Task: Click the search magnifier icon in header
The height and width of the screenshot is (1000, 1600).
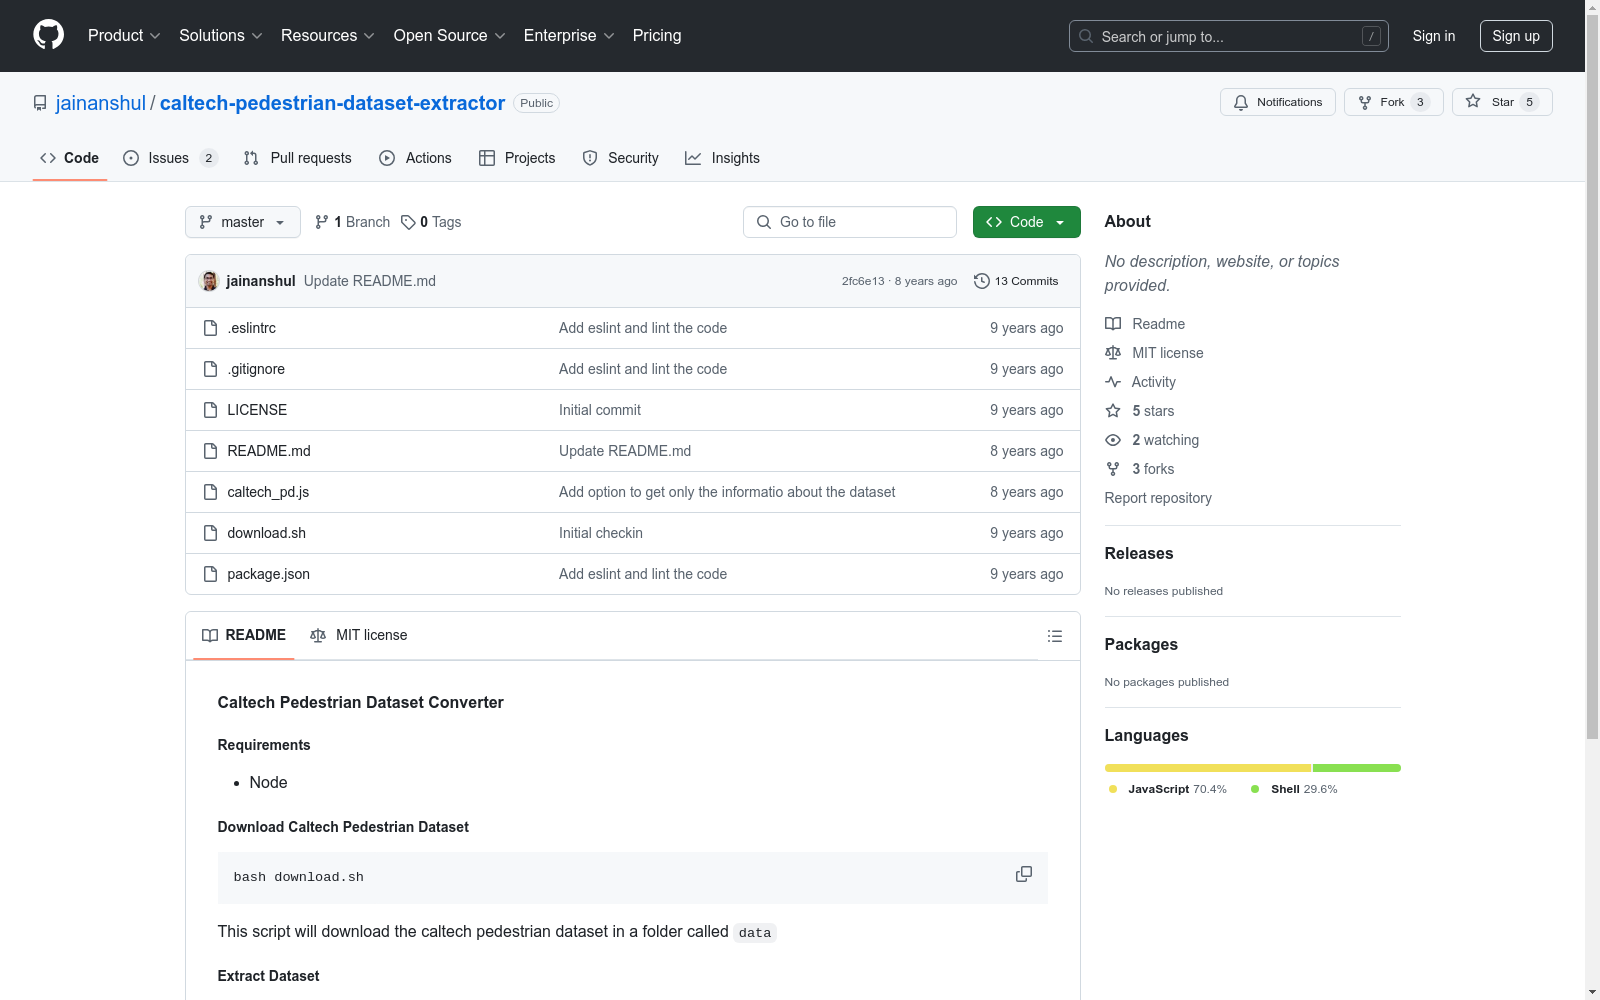Action: (1086, 36)
